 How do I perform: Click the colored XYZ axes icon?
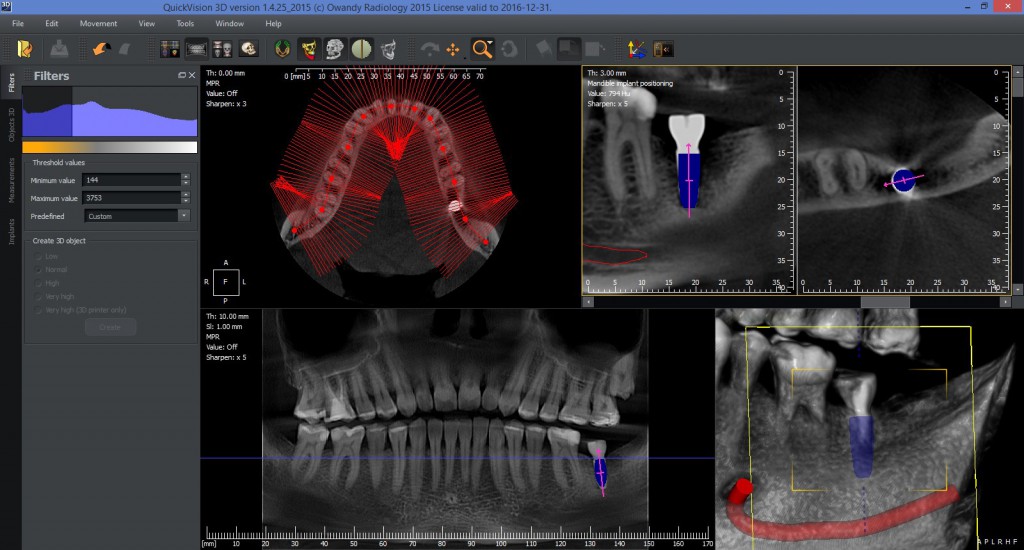pyautogui.click(x=635, y=48)
